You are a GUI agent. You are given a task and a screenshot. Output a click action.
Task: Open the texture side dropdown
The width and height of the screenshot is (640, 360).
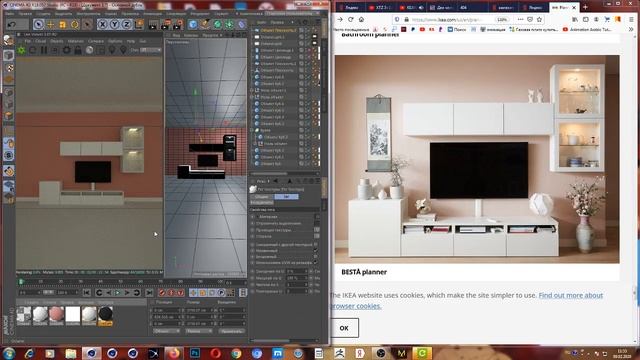[x=317, y=236]
